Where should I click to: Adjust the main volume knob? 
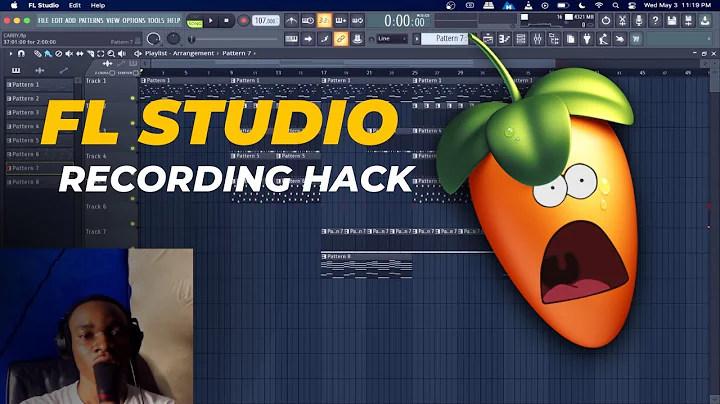(154, 39)
